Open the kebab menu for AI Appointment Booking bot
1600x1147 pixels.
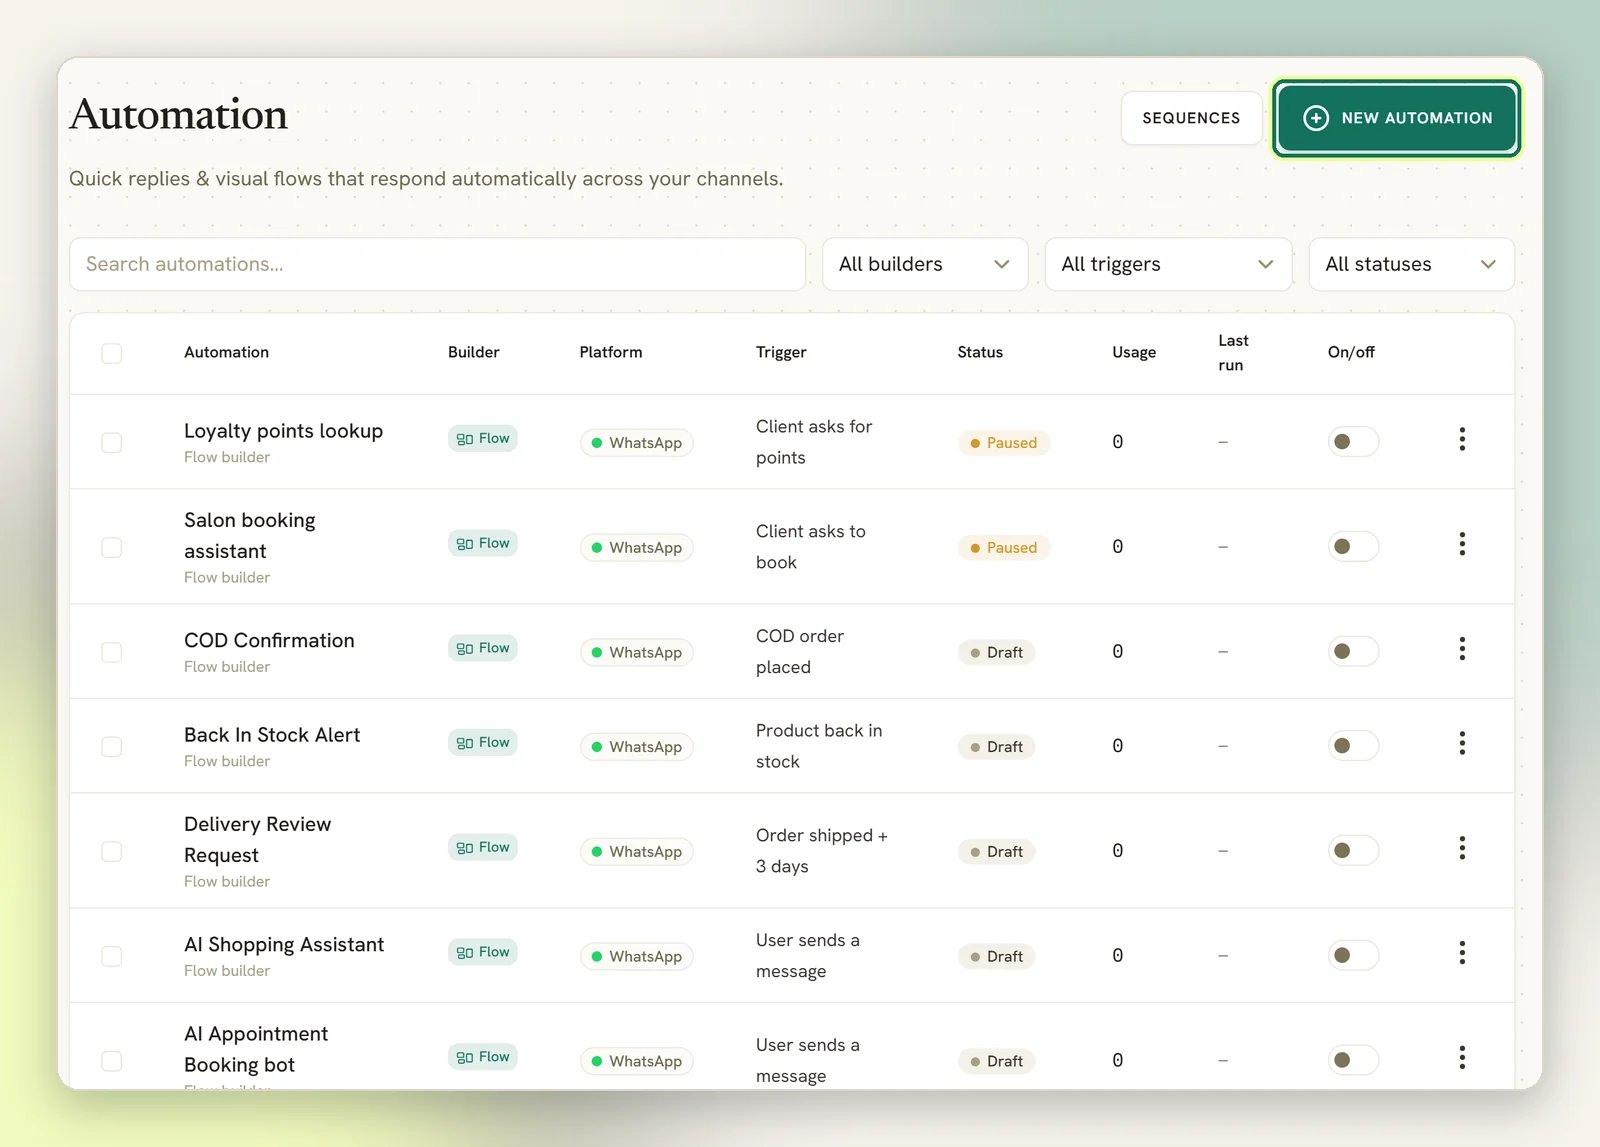coord(1462,1057)
